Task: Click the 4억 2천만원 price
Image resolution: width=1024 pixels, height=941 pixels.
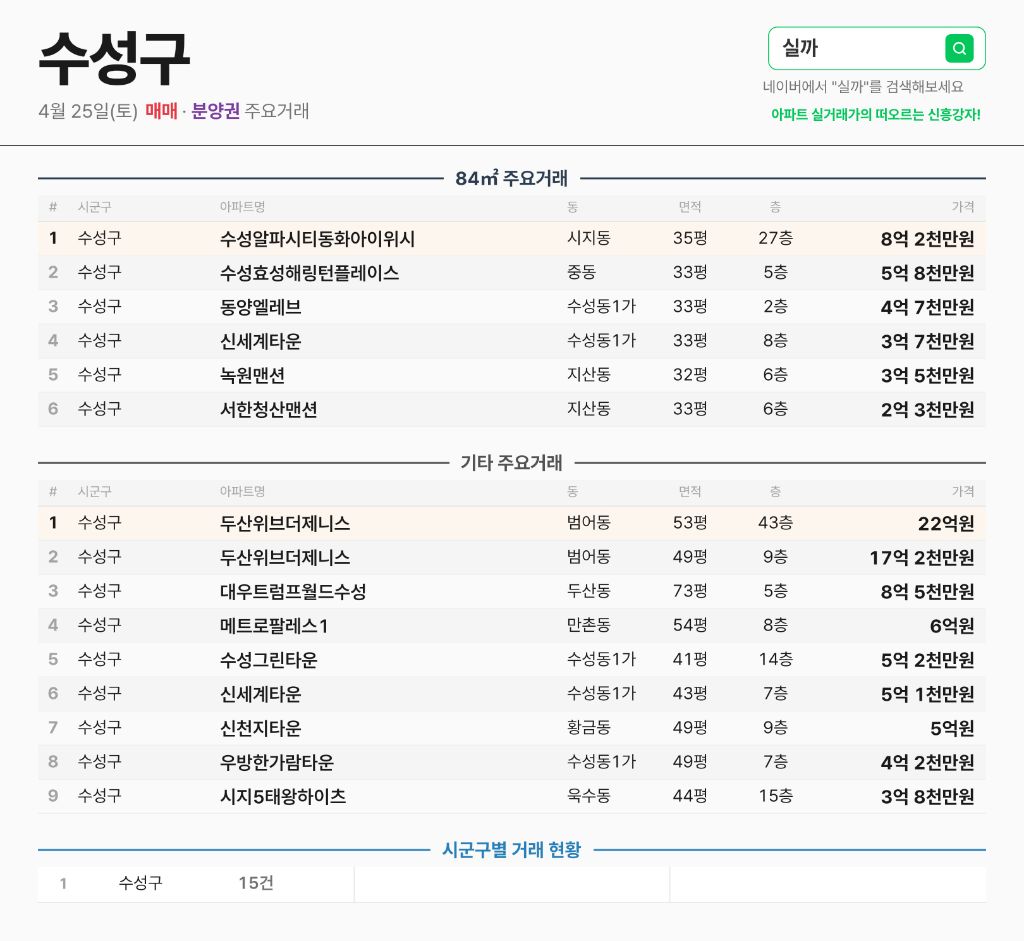Action: tap(927, 762)
